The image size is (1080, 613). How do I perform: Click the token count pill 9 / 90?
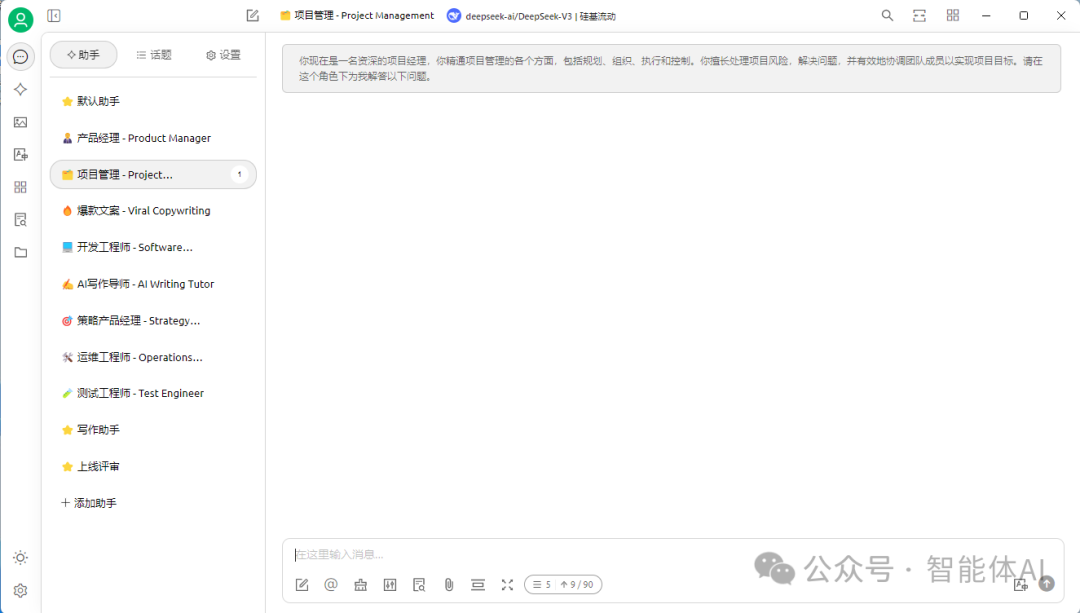[563, 585]
